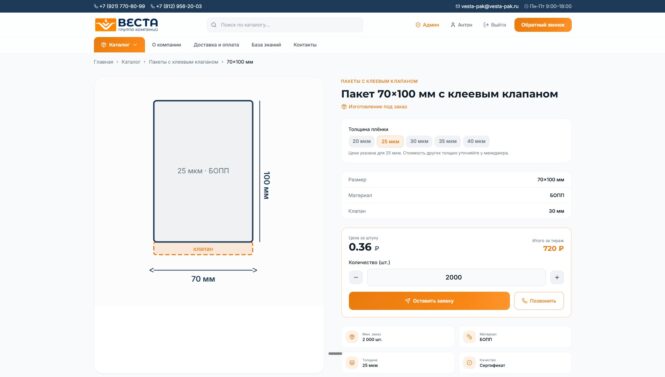Click the Антон account link
This screenshot has height=377, width=665.
click(x=461, y=25)
